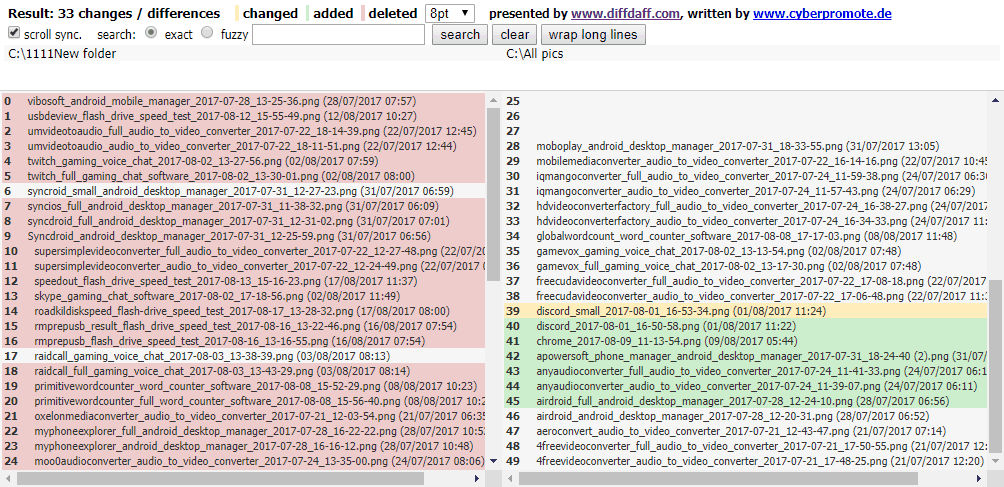1004x487 pixels.
Task: Click the search button
Action: [x=460, y=35]
